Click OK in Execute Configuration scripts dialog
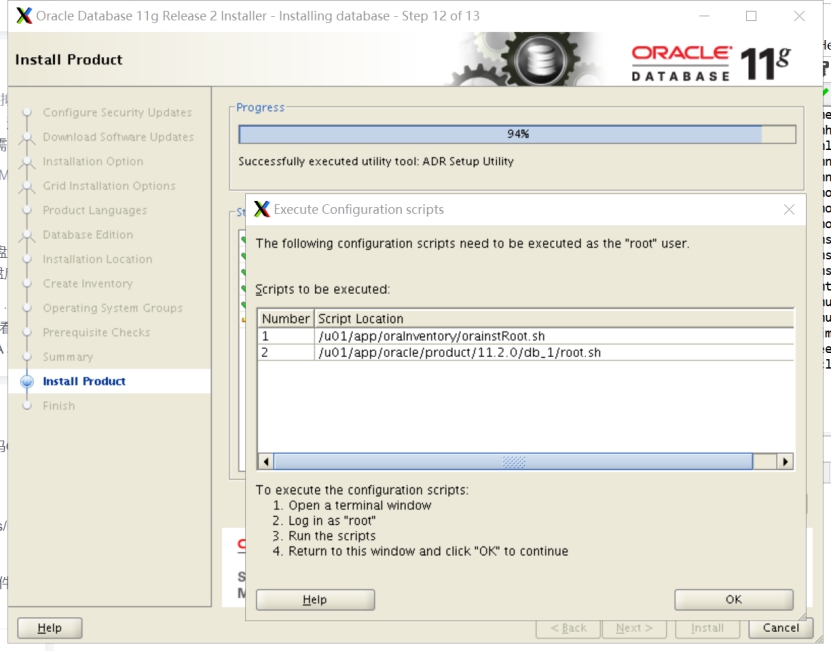 click(x=734, y=599)
